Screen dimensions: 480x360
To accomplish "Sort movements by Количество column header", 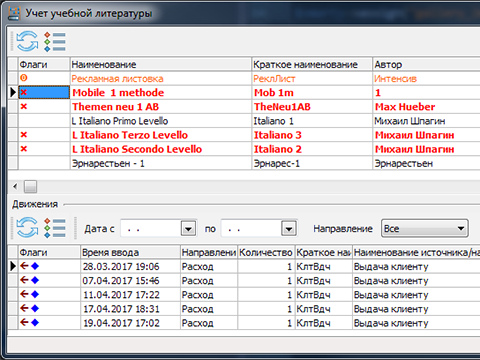I will pos(266,252).
